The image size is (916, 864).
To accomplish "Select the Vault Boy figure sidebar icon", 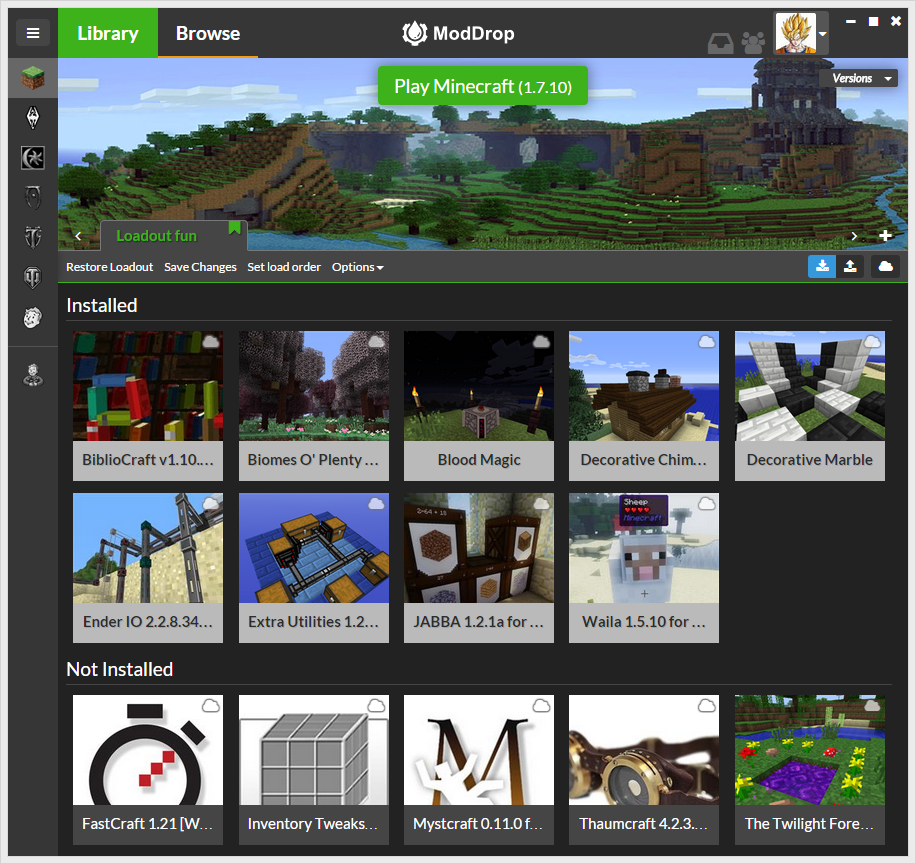I will click(33, 375).
